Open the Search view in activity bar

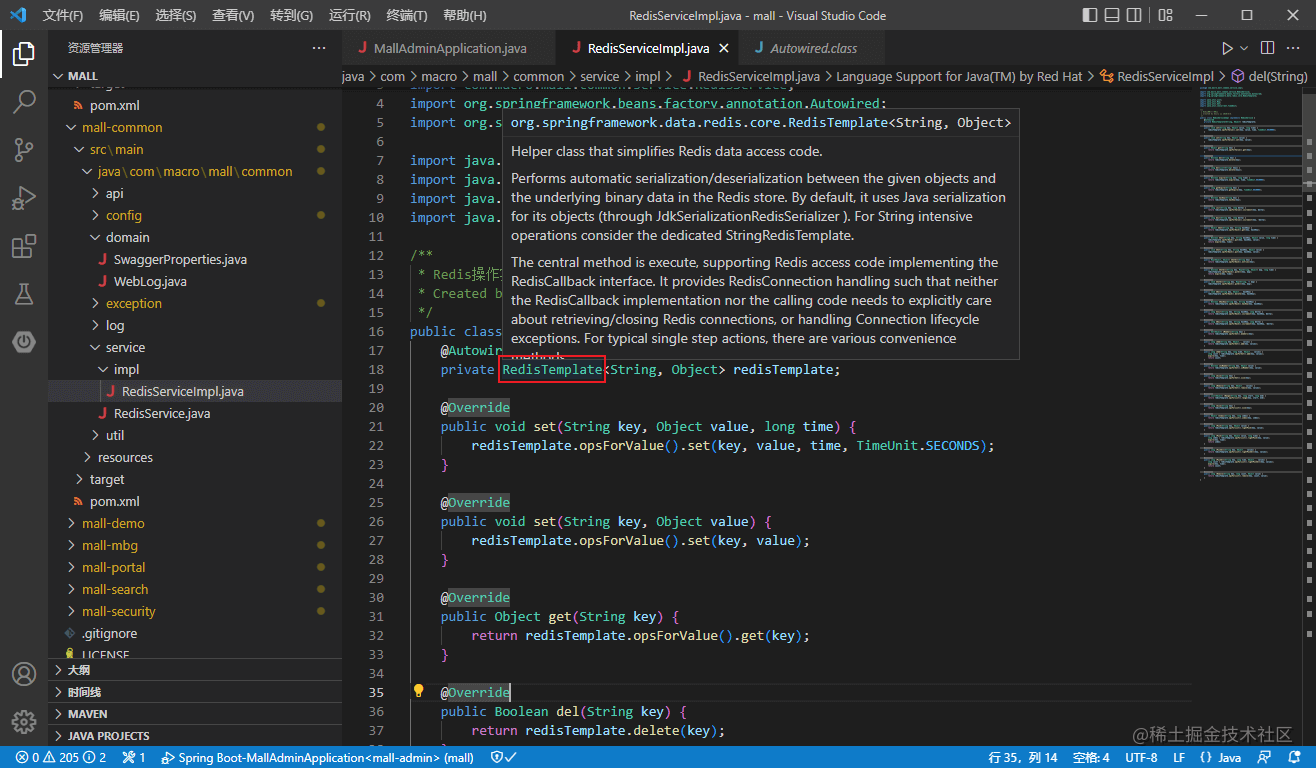click(24, 101)
